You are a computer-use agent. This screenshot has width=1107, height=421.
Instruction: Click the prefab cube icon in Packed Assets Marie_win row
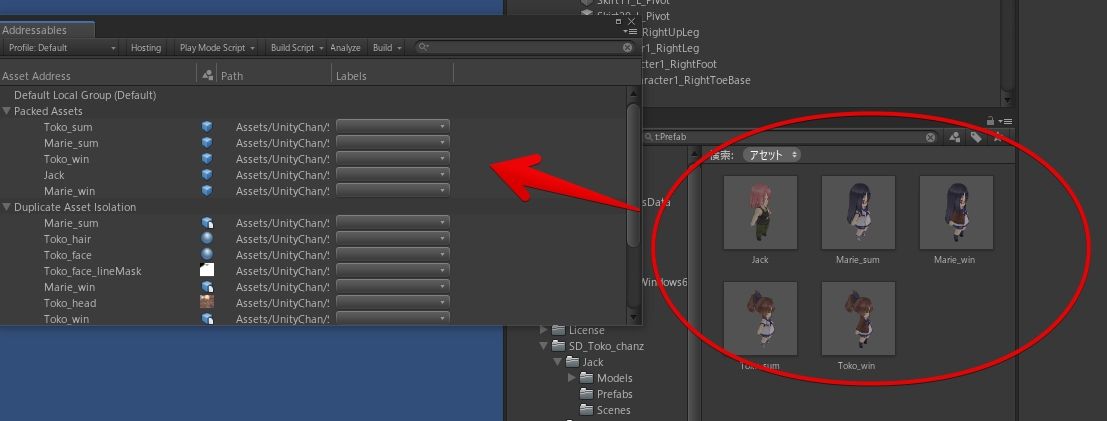tap(207, 191)
